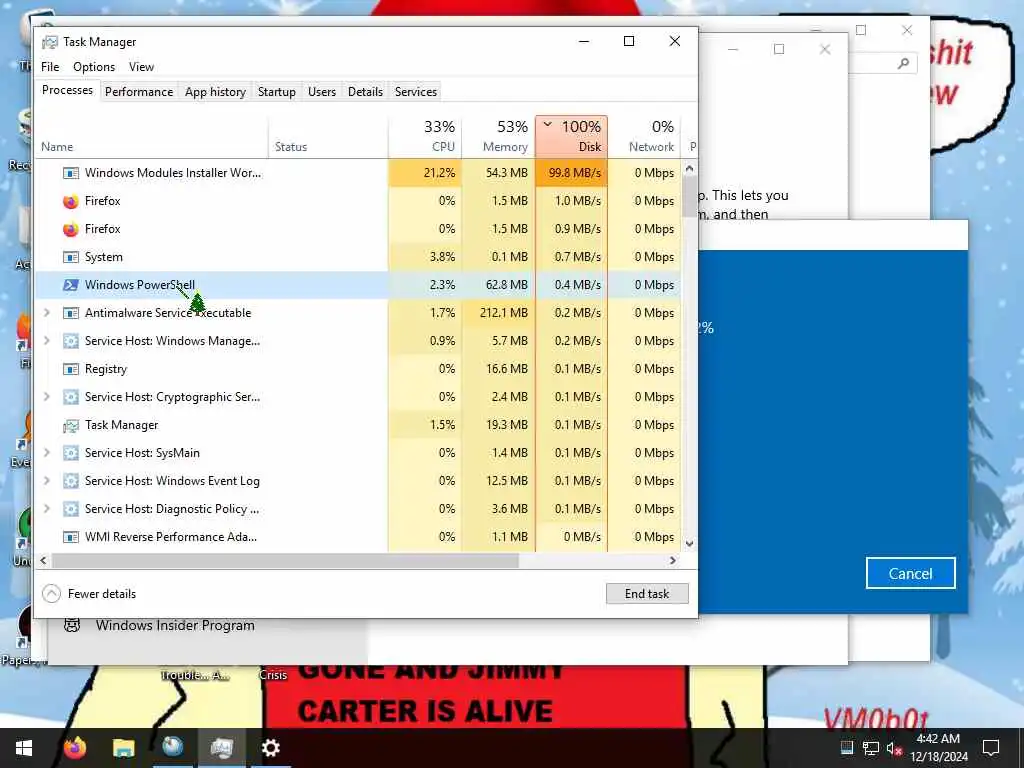Viewport: 1024px width, 768px height.
Task: Click the search magnifier in background window
Action: click(x=903, y=63)
